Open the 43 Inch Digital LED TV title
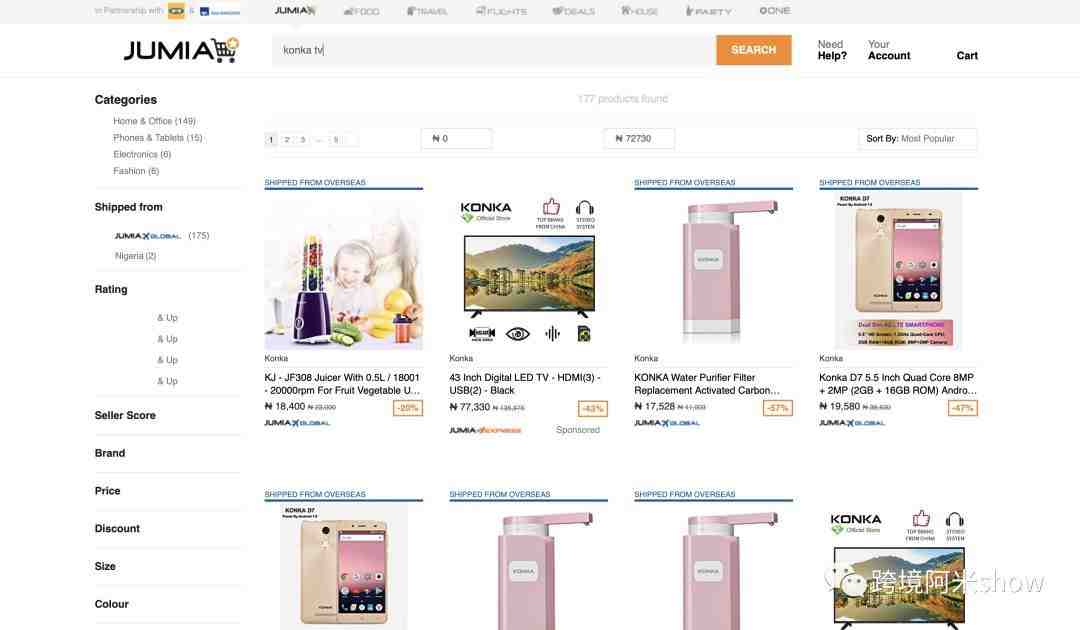Viewport: 1080px width, 630px height. pos(525,384)
